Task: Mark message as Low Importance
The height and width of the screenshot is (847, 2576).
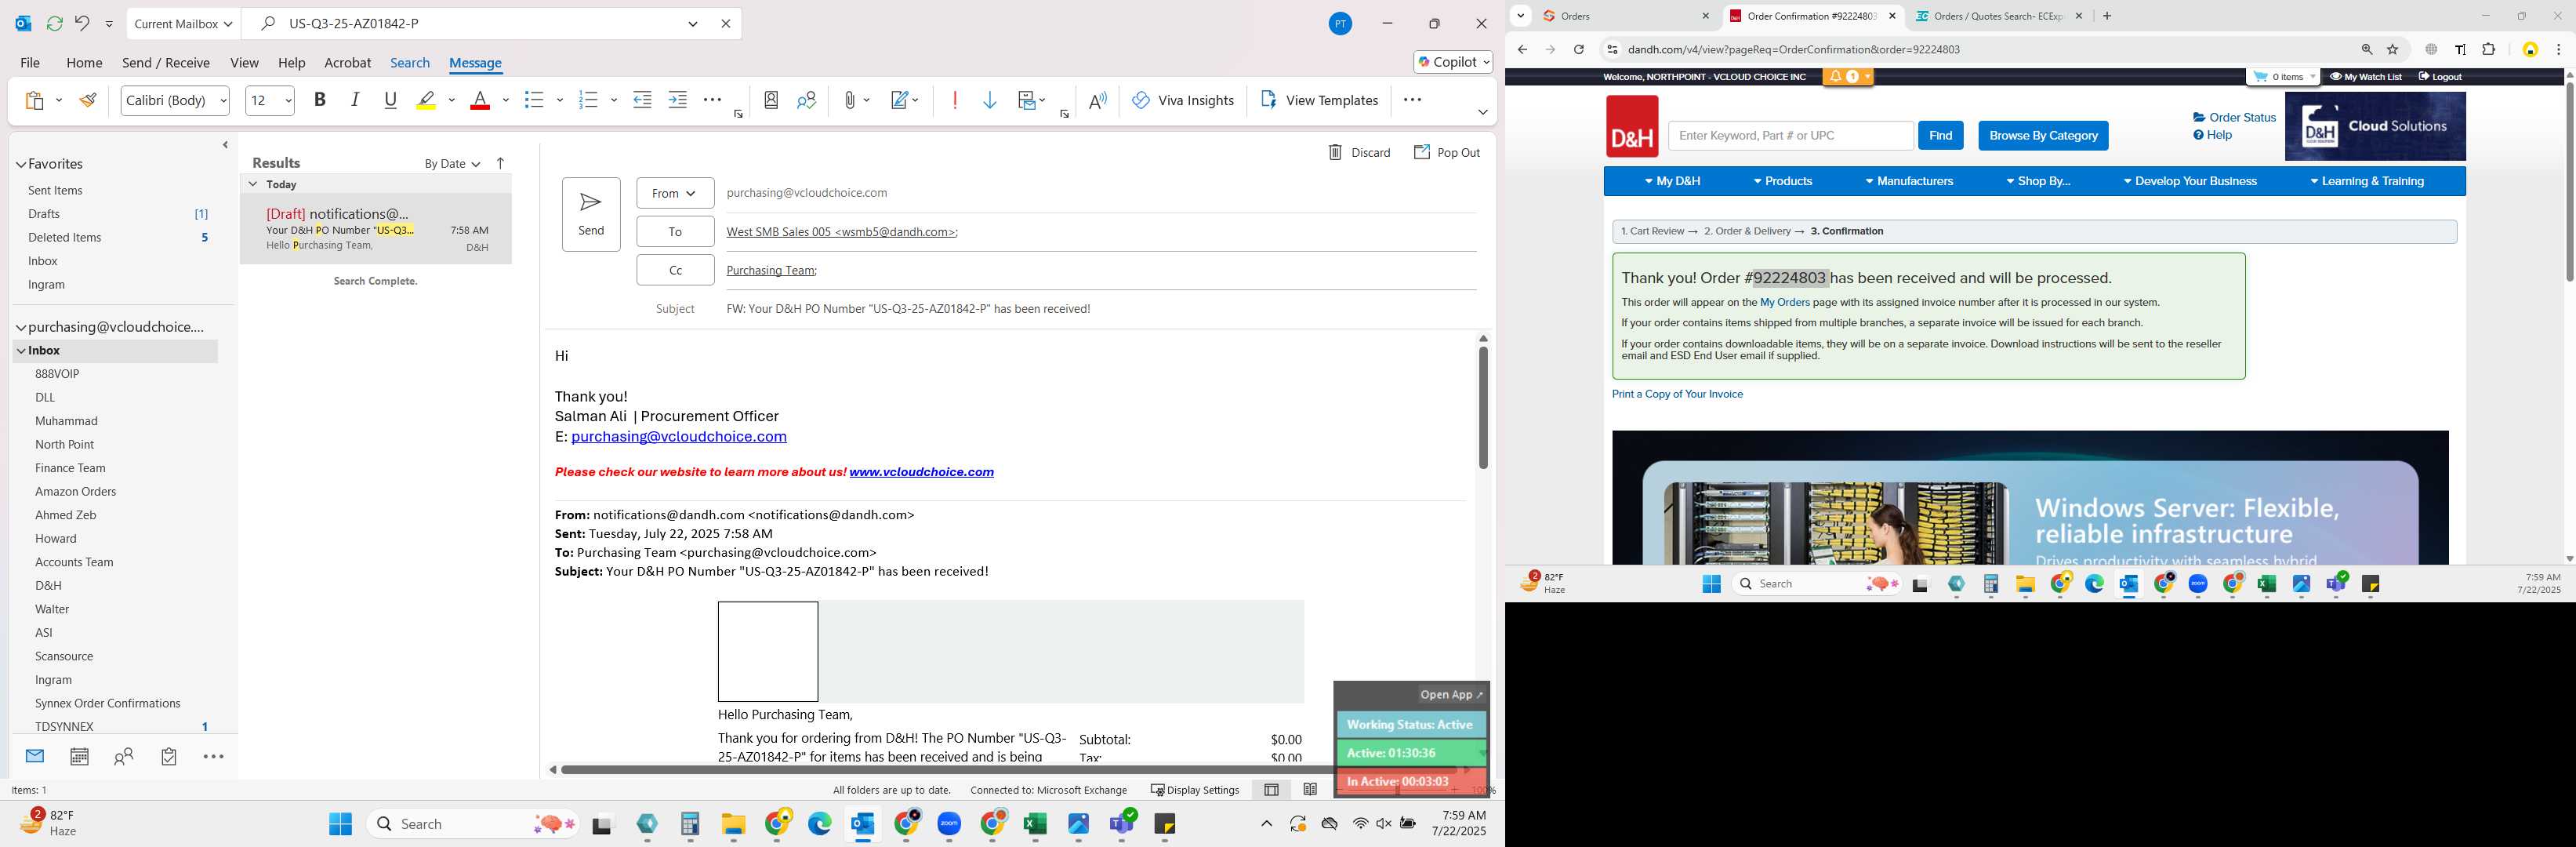Action: pyautogui.click(x=990, y=100)
